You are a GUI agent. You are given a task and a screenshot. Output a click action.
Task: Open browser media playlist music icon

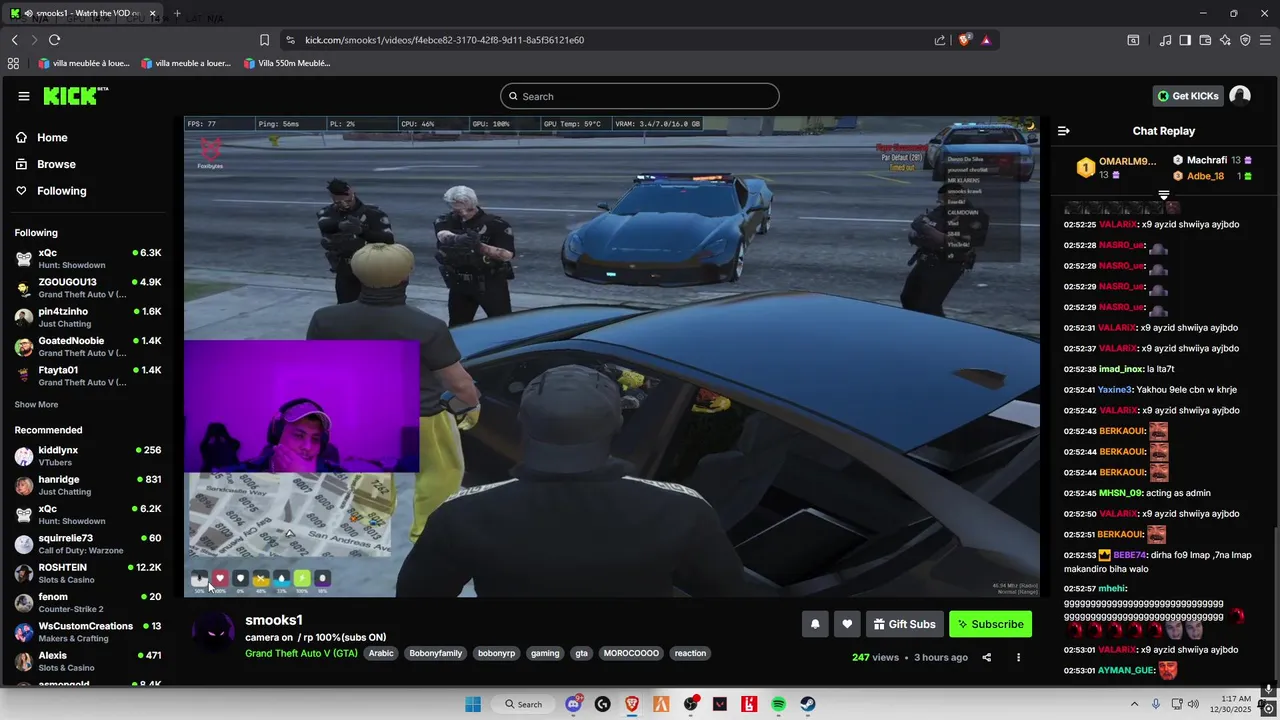1165,40
